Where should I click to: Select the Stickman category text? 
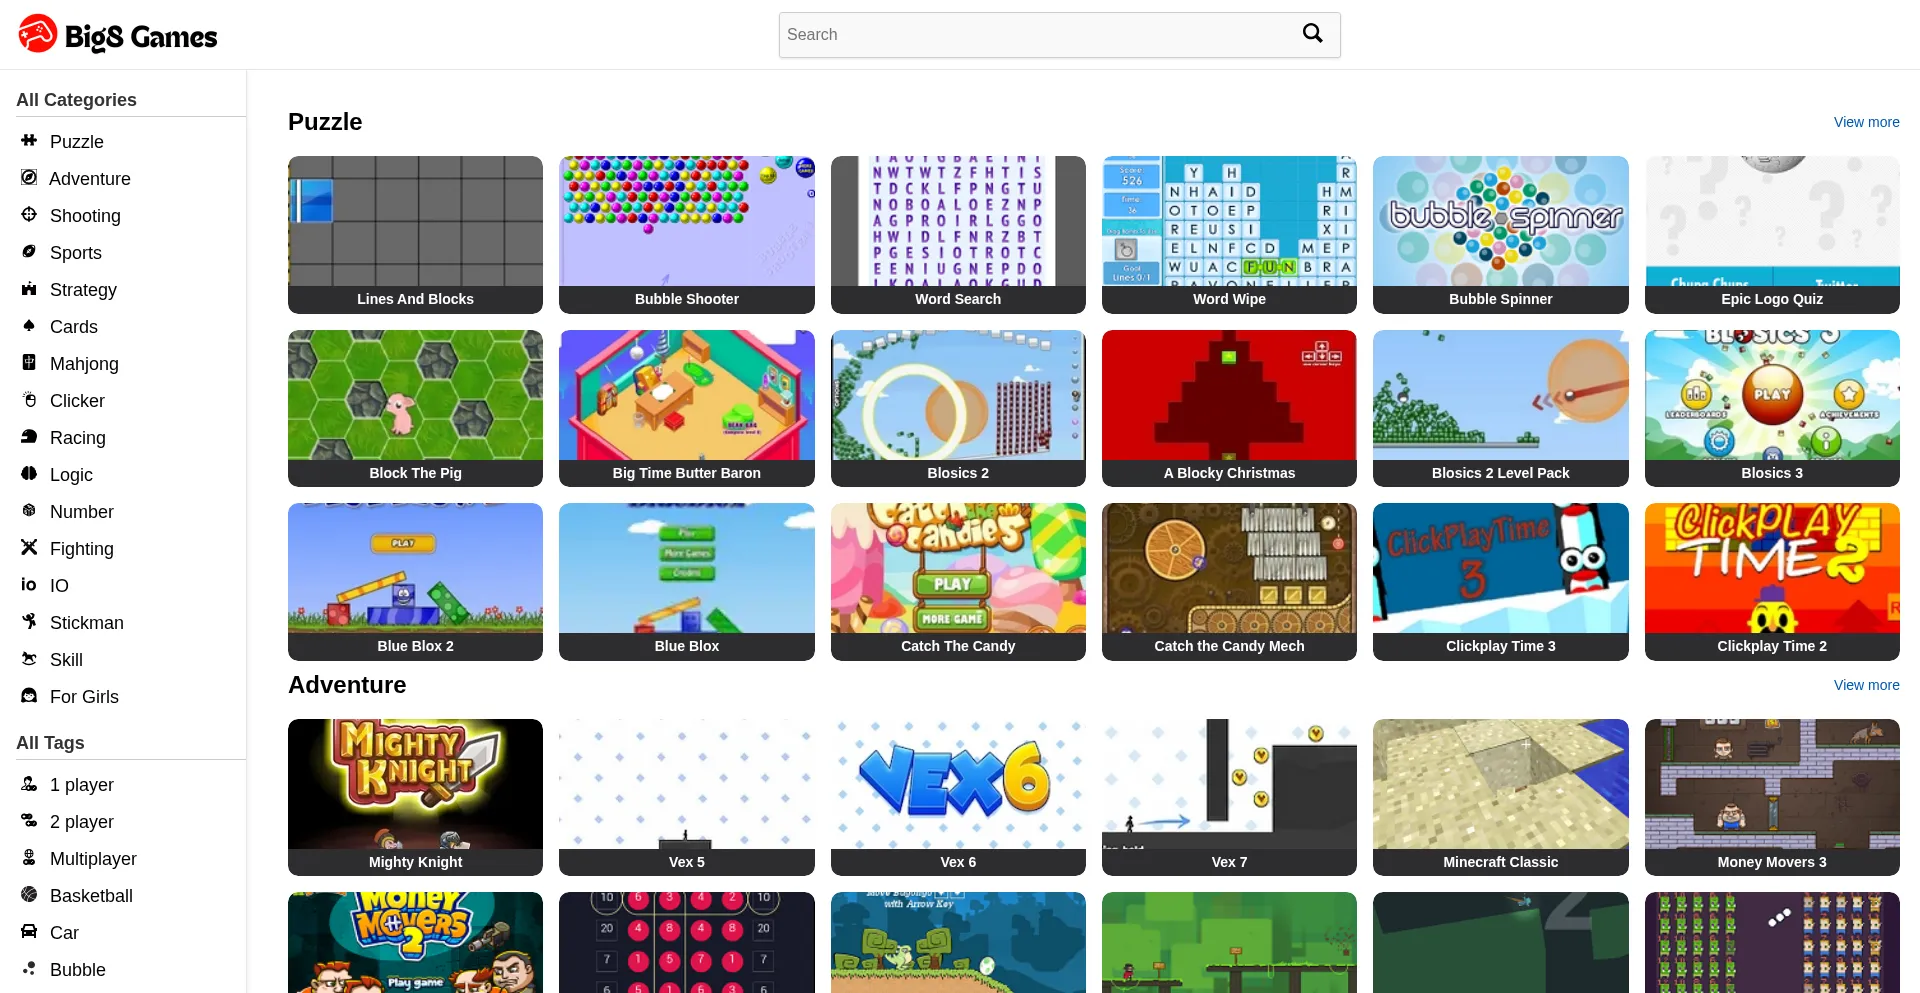coord(87,623)
